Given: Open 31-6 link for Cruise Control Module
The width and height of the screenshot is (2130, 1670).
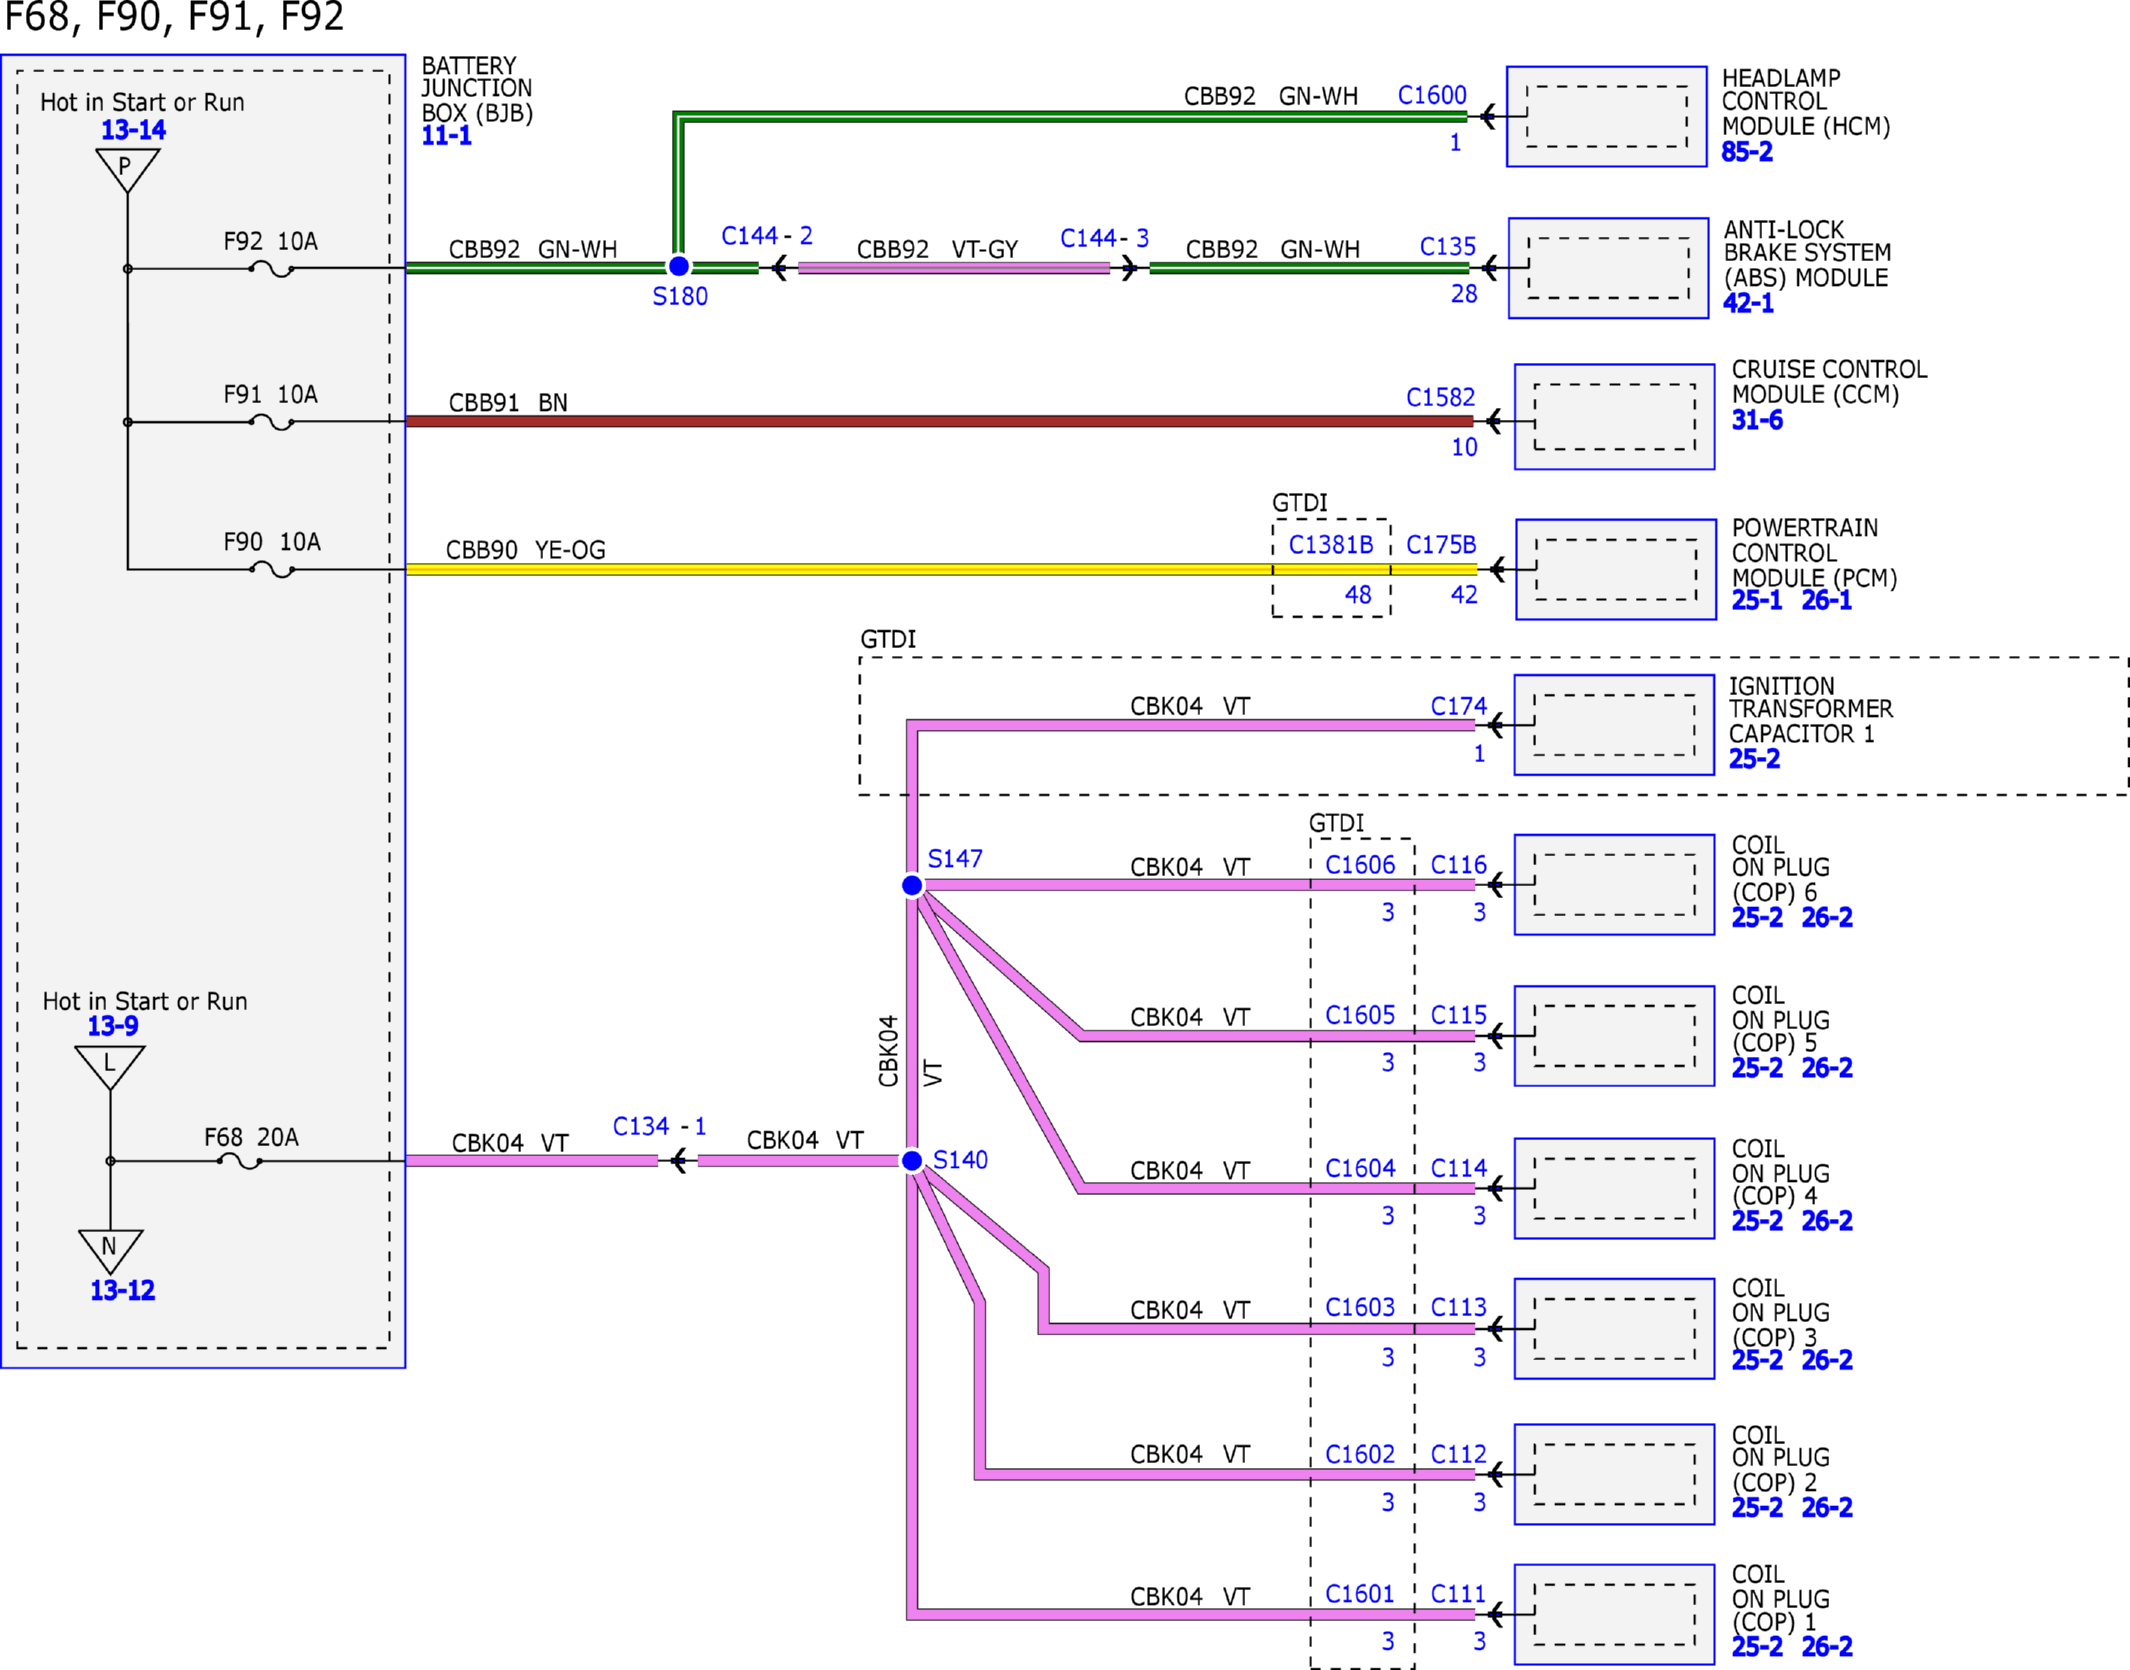Looking at the screenshot, I should pyautogui.click(x=1757, y=420).
